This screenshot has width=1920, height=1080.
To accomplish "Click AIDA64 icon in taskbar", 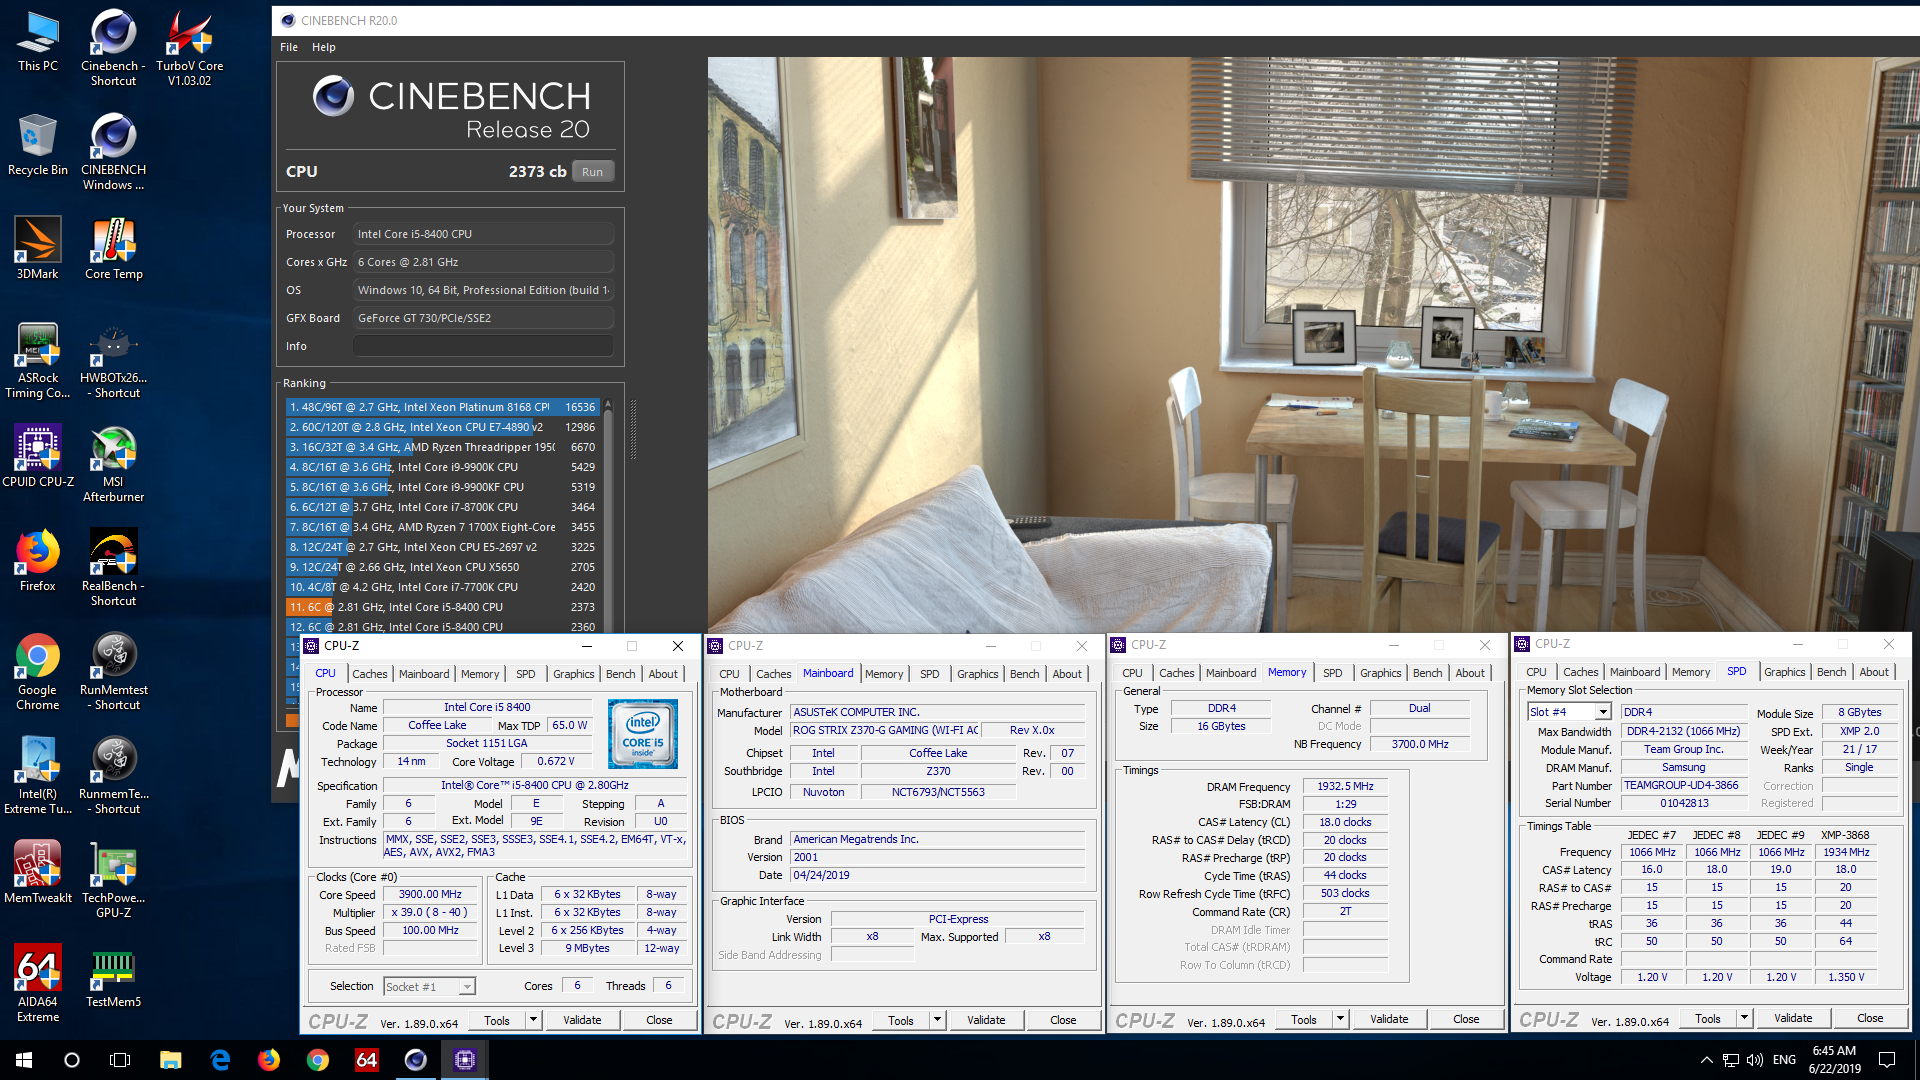I will pyautogui.click(x=367, y=1060).
